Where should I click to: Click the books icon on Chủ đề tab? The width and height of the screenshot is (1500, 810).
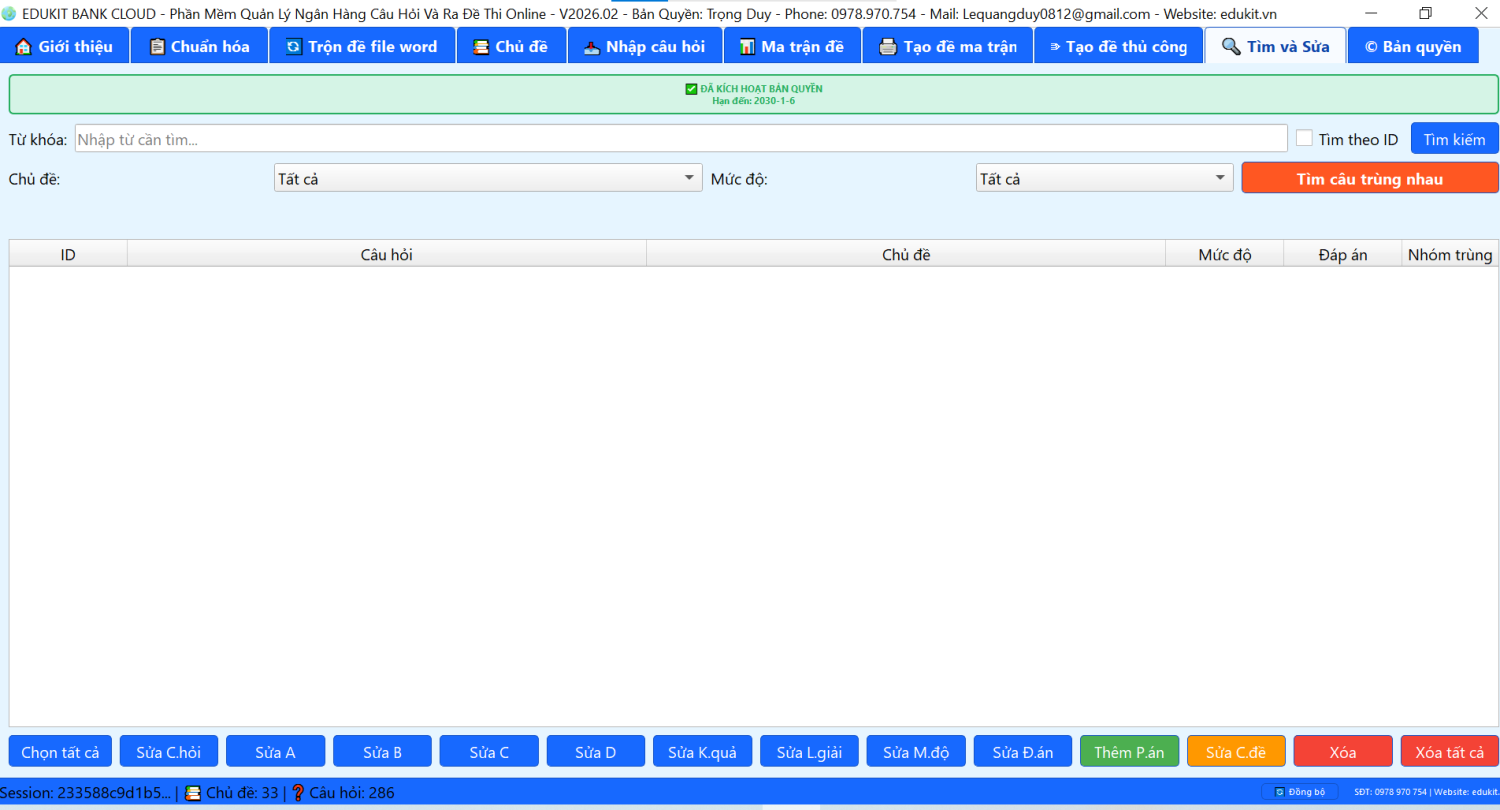click(x=481, y=47)
